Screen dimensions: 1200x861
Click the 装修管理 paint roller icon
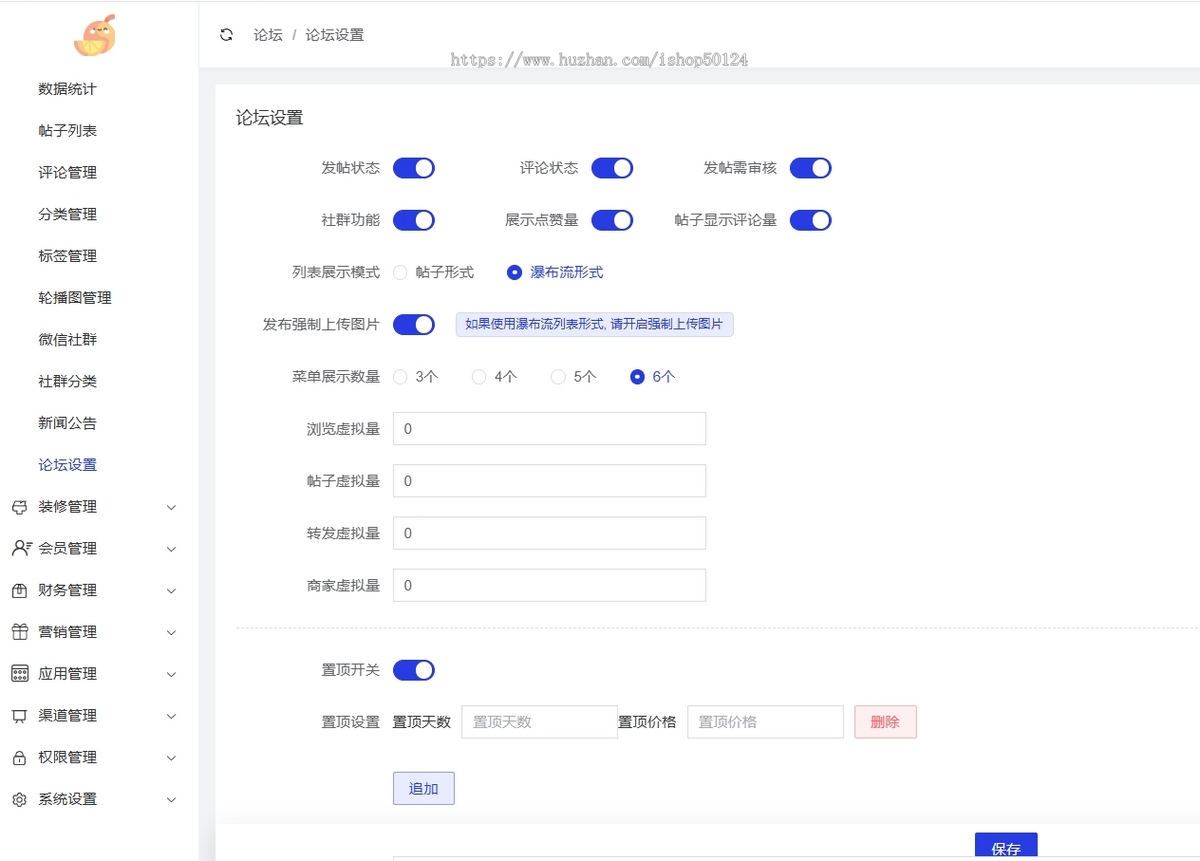(x=19, y=507)
